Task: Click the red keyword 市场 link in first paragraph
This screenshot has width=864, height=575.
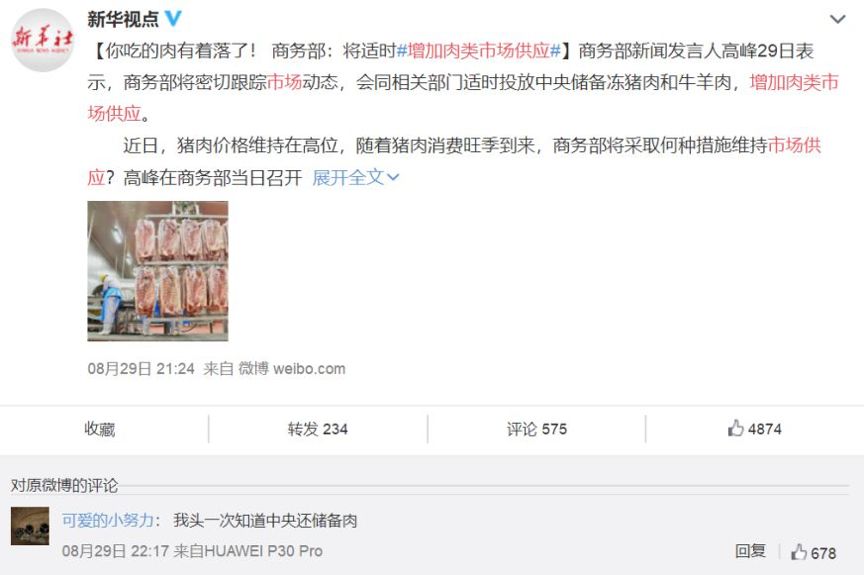Action: [x=284, y=83]
